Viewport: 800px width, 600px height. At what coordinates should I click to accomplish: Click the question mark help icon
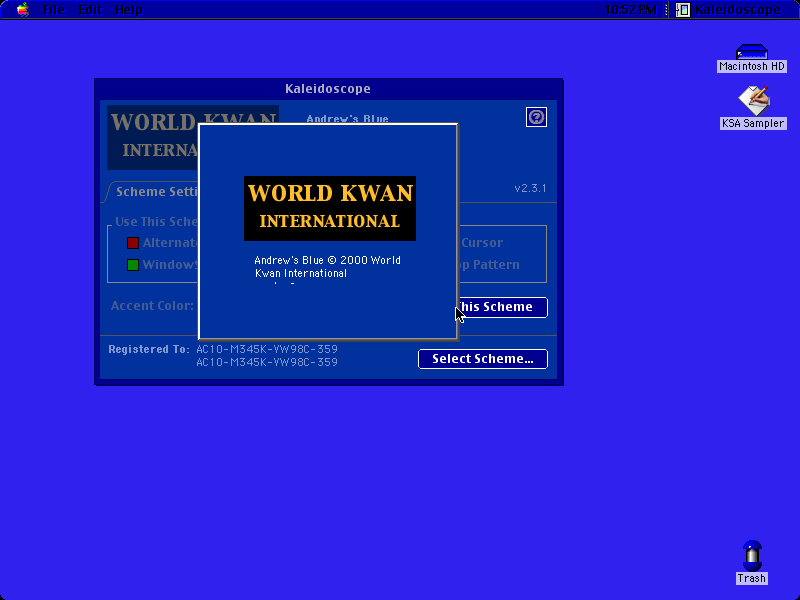[536, 117]
